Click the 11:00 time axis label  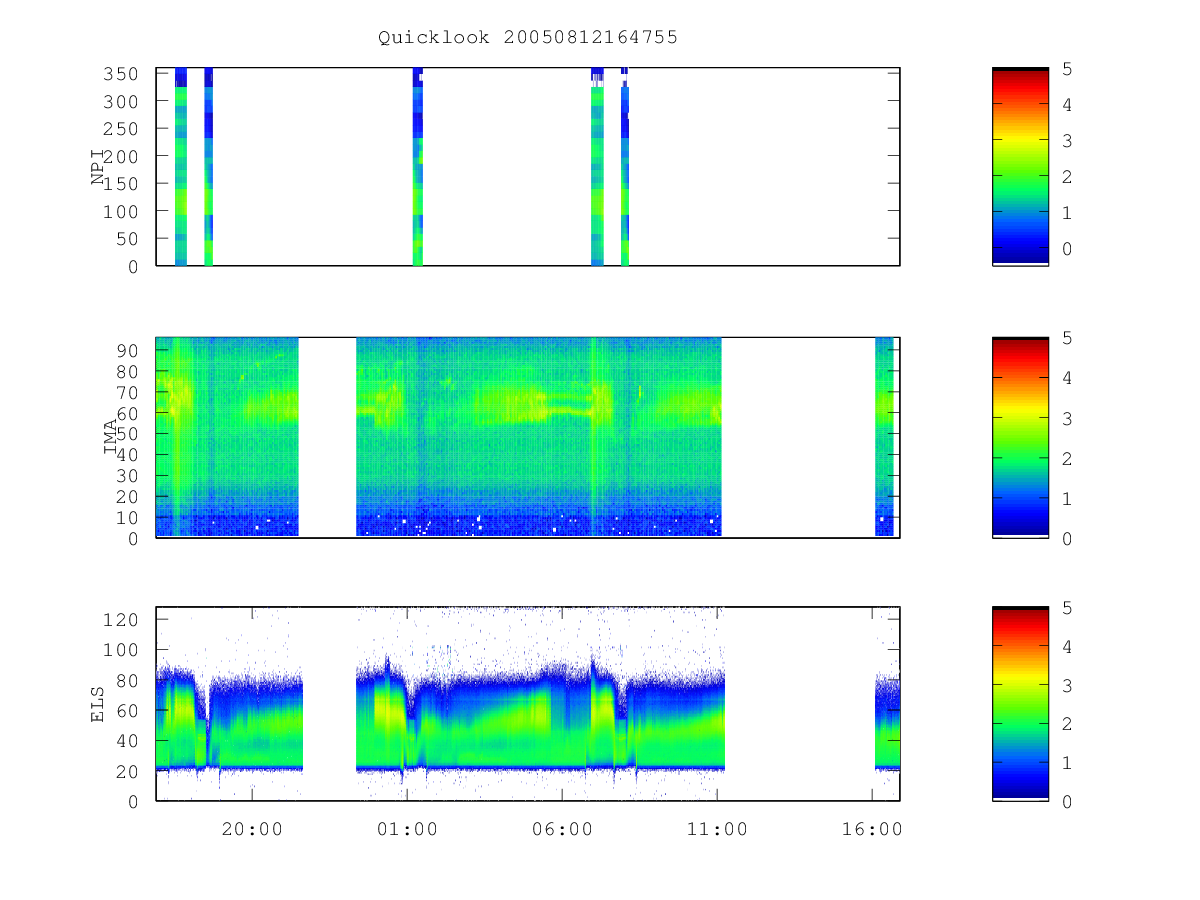[x=718, y=829]
